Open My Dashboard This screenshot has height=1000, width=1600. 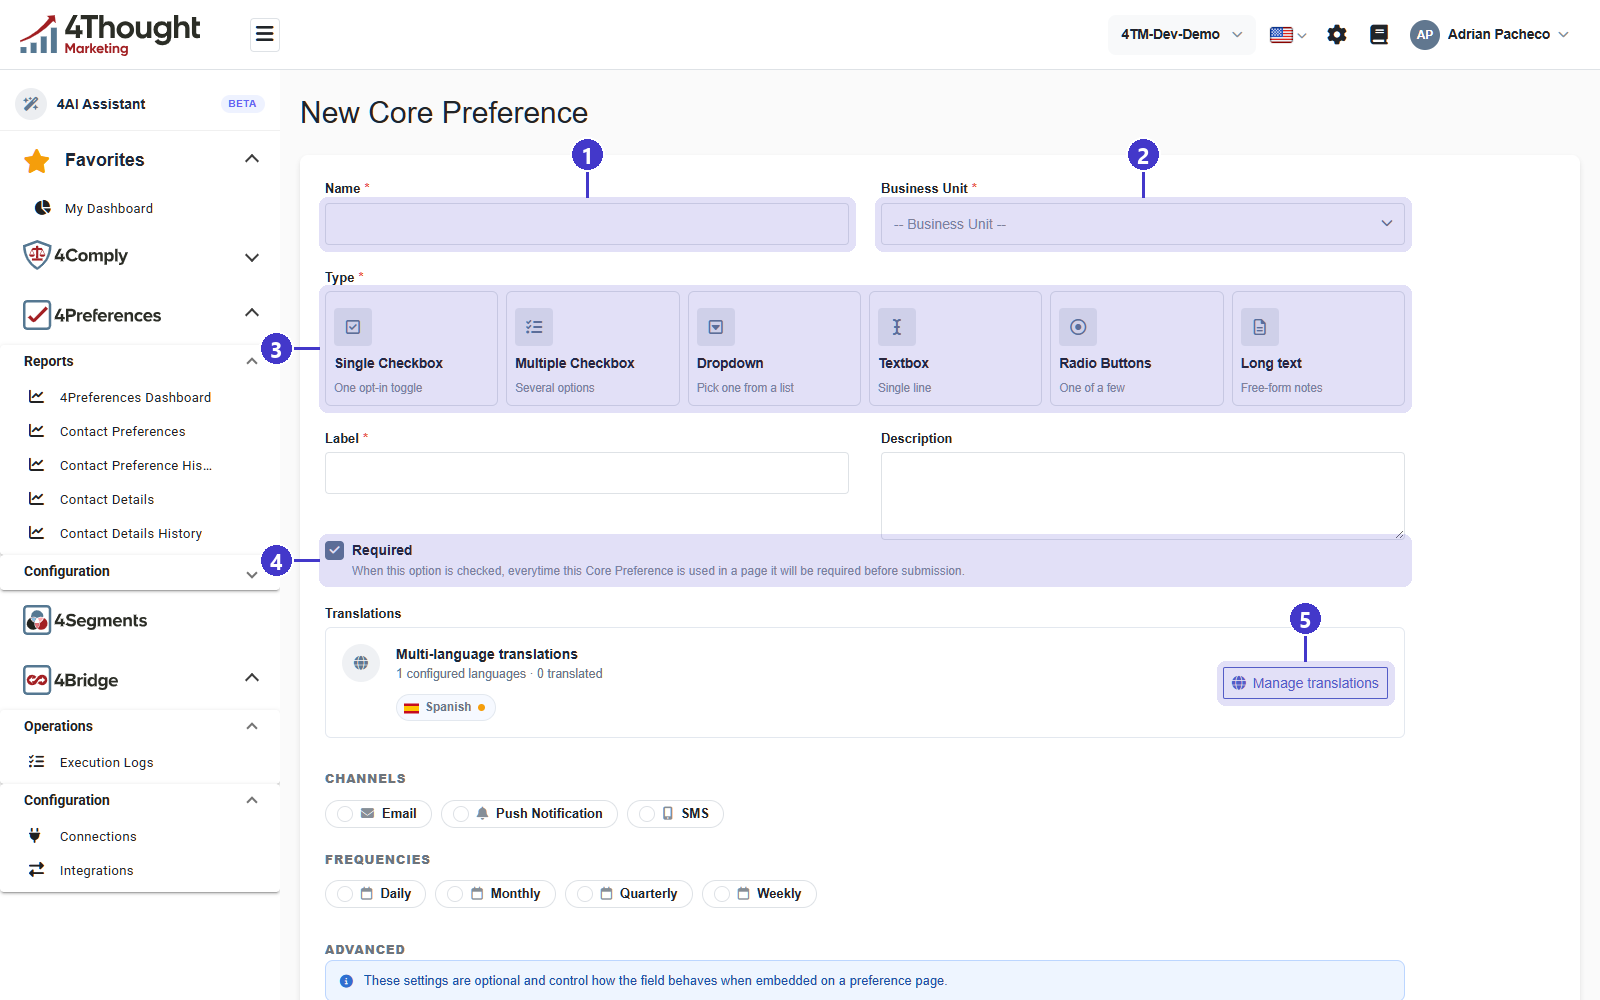tap(109, 208)
